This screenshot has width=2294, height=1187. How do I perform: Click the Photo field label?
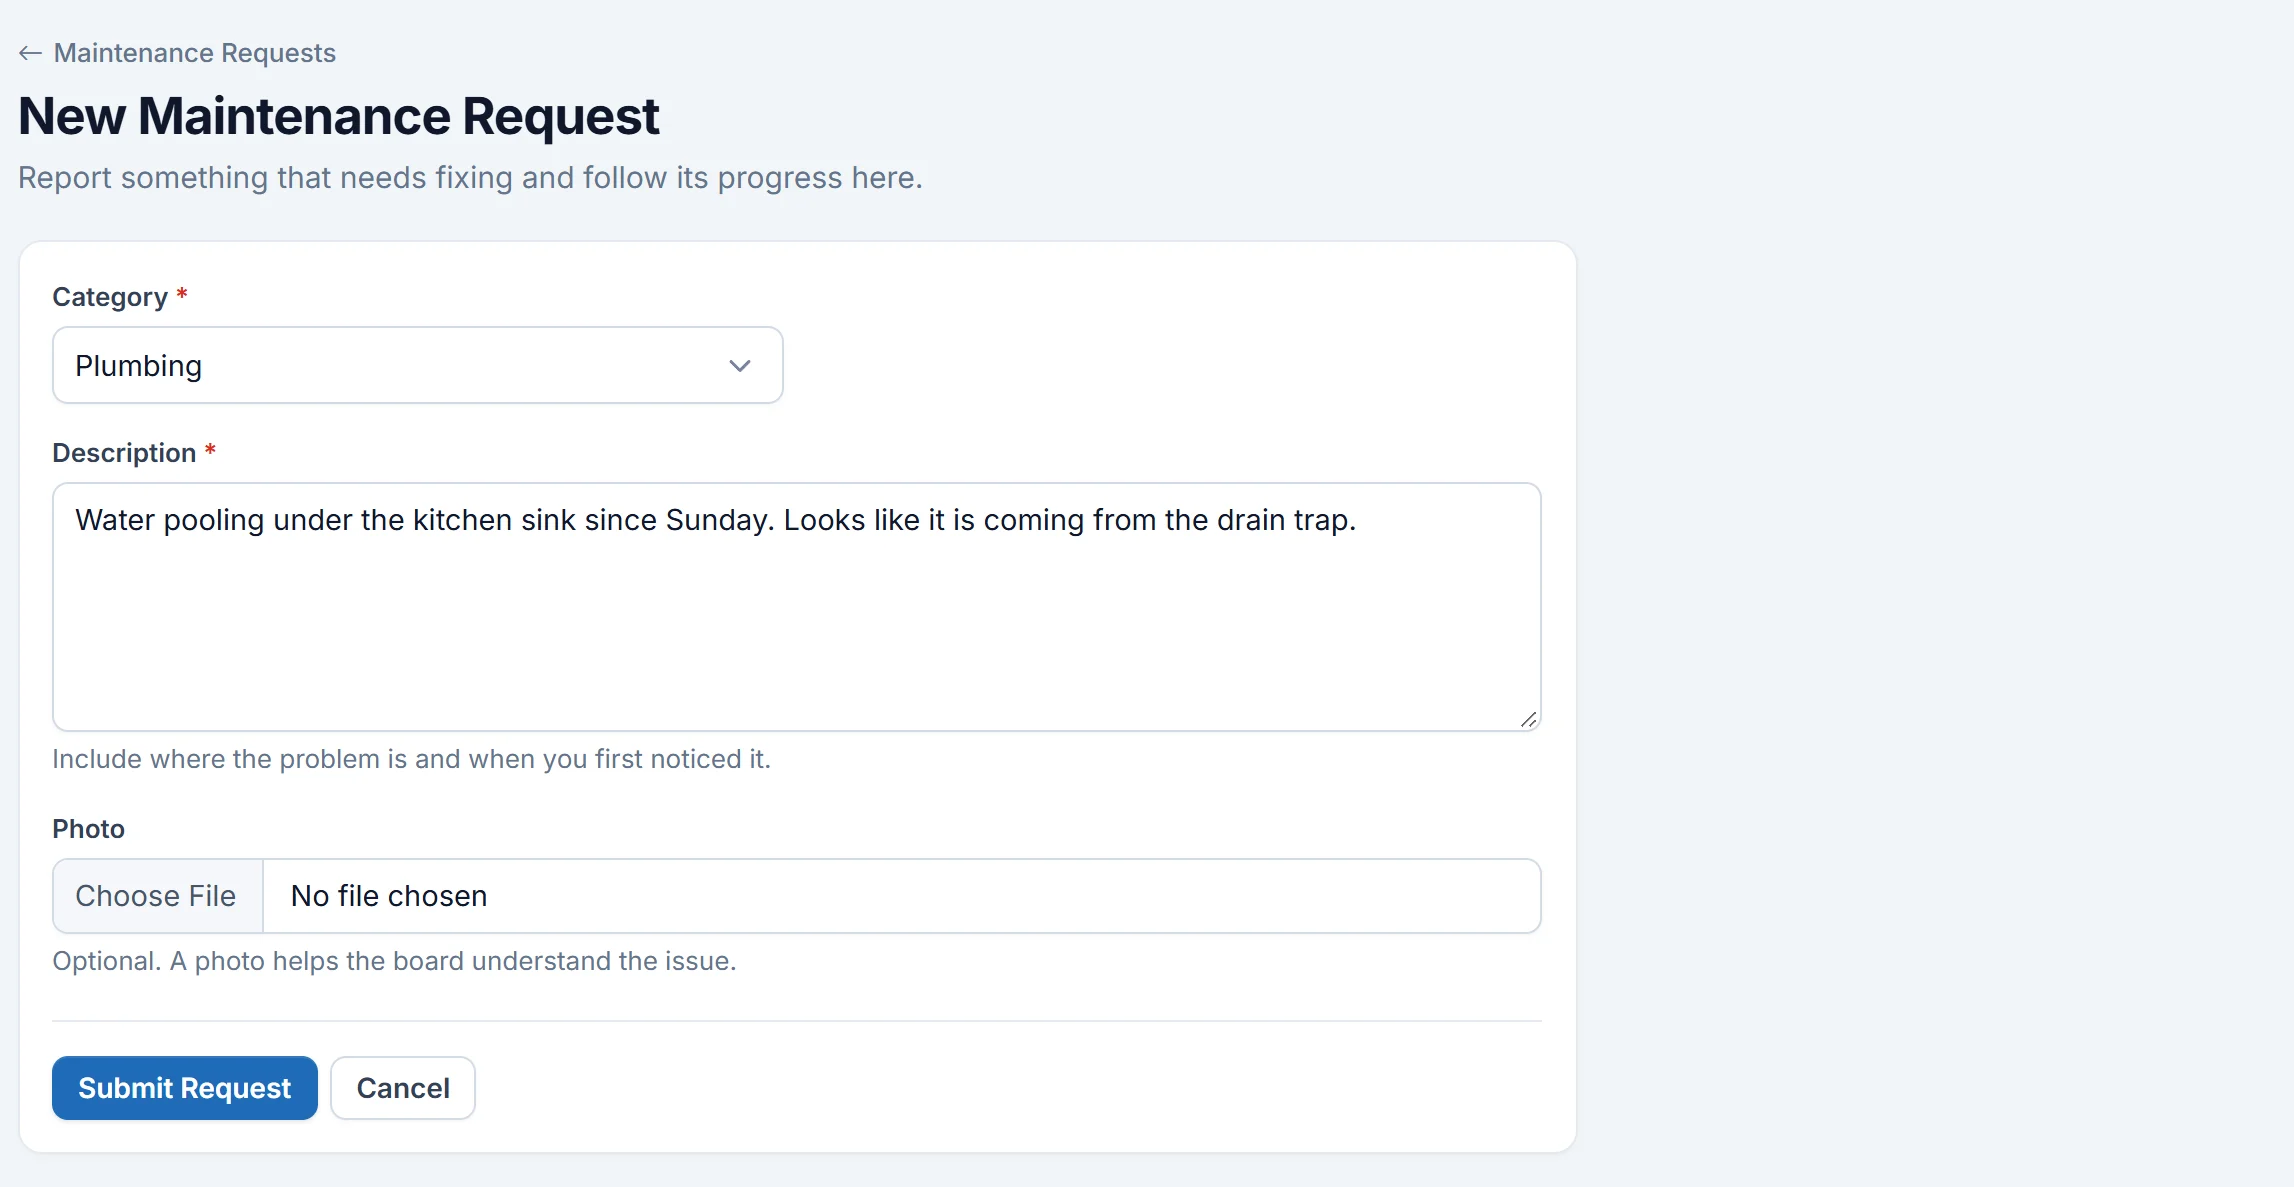tap(88, 829)
